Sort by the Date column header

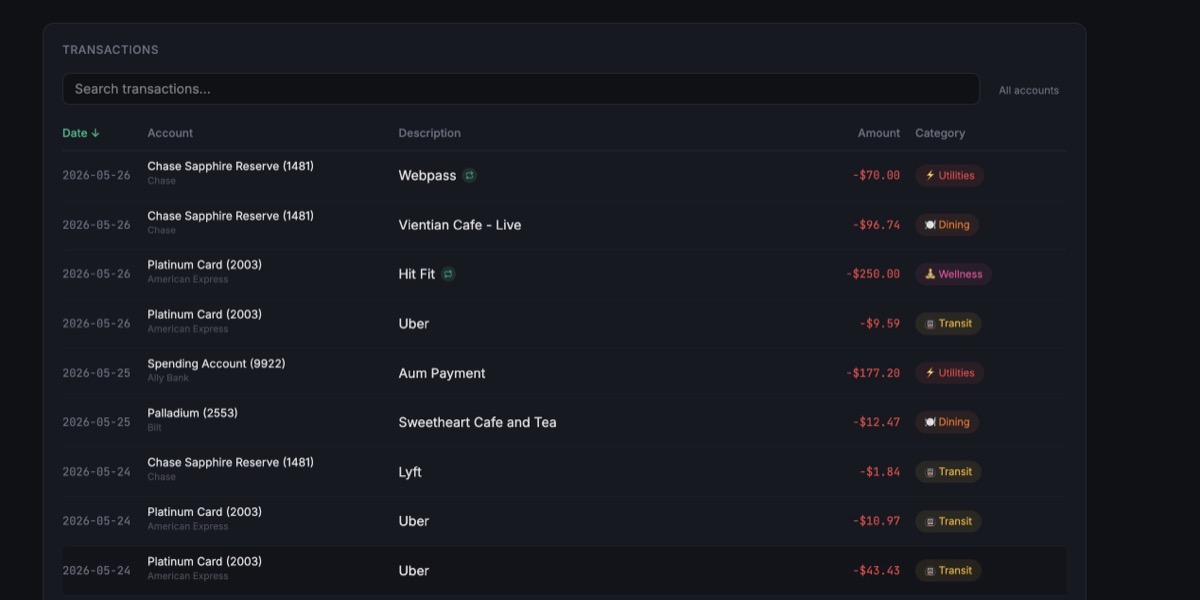81,133
